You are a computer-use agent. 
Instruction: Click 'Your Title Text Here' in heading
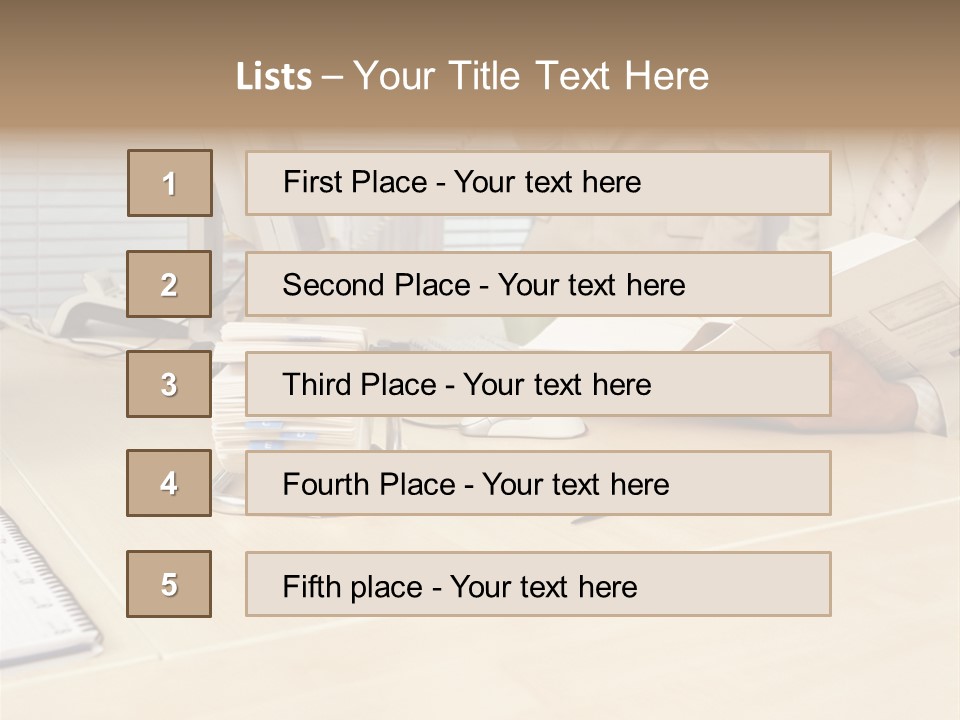tap(531, 76)
